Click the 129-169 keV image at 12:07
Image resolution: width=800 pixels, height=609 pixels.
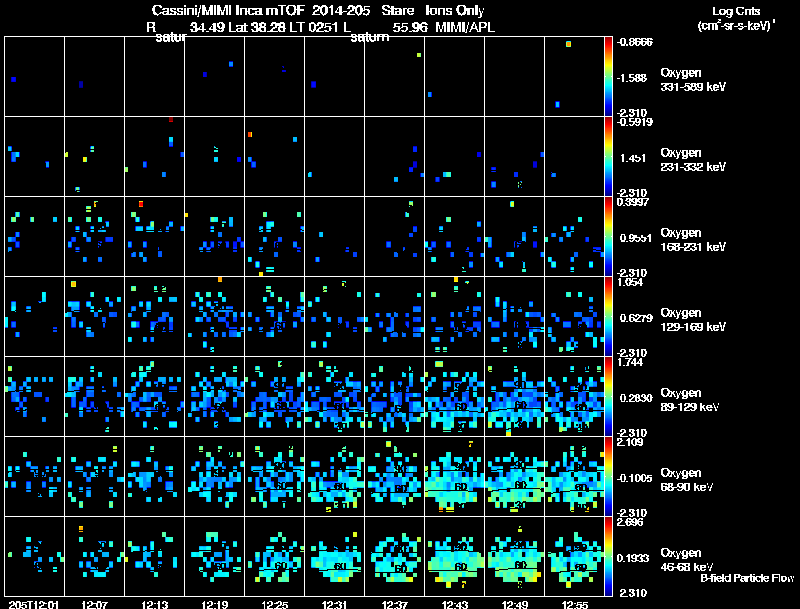coord(94,317)
